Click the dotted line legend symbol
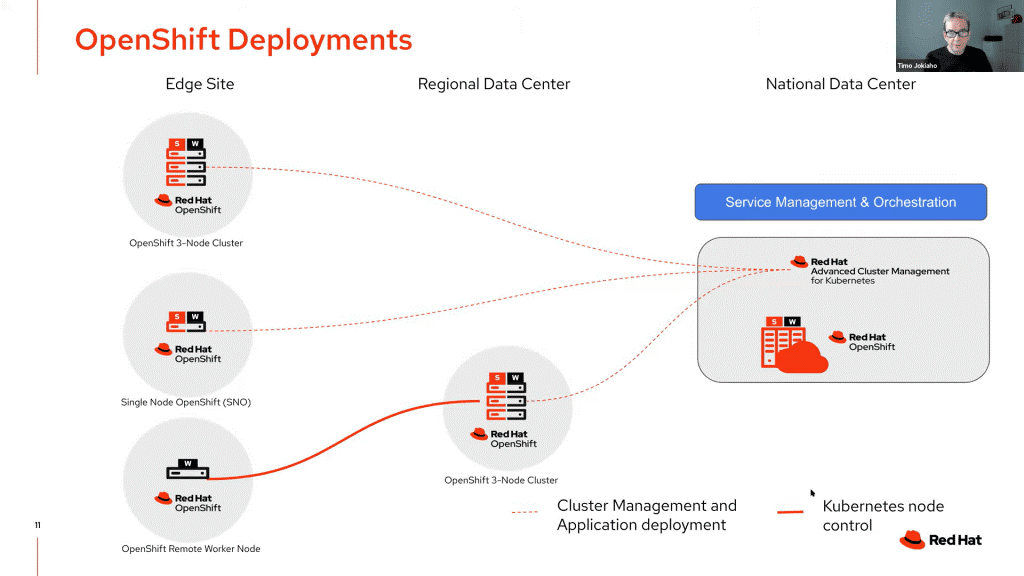Image resolution: width=1024 pixels, height=576 pixels. pyautogui.click(x=525, y=513)
